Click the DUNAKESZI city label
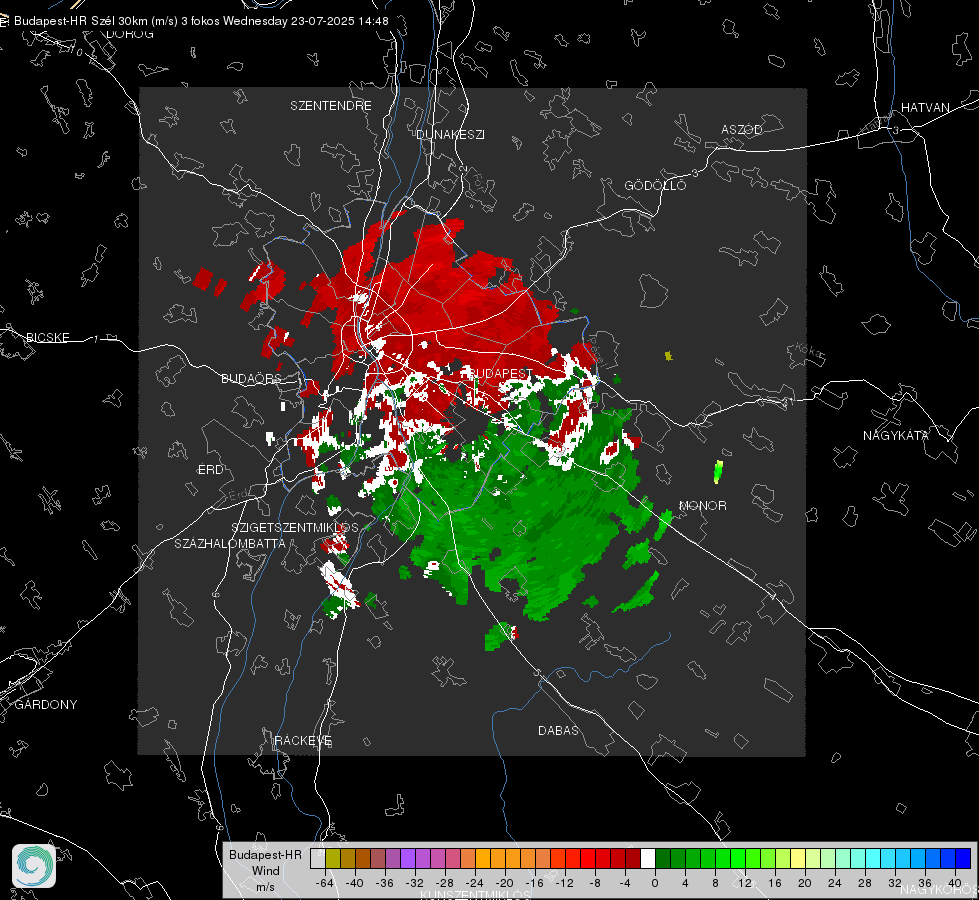Screen dimensions: 979x900 [x=450, y=134]
